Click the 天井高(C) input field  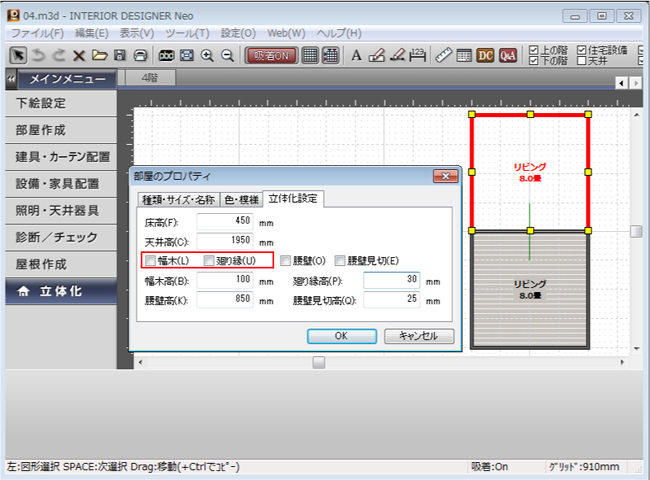pyautogui.click(x=225, y=241)
